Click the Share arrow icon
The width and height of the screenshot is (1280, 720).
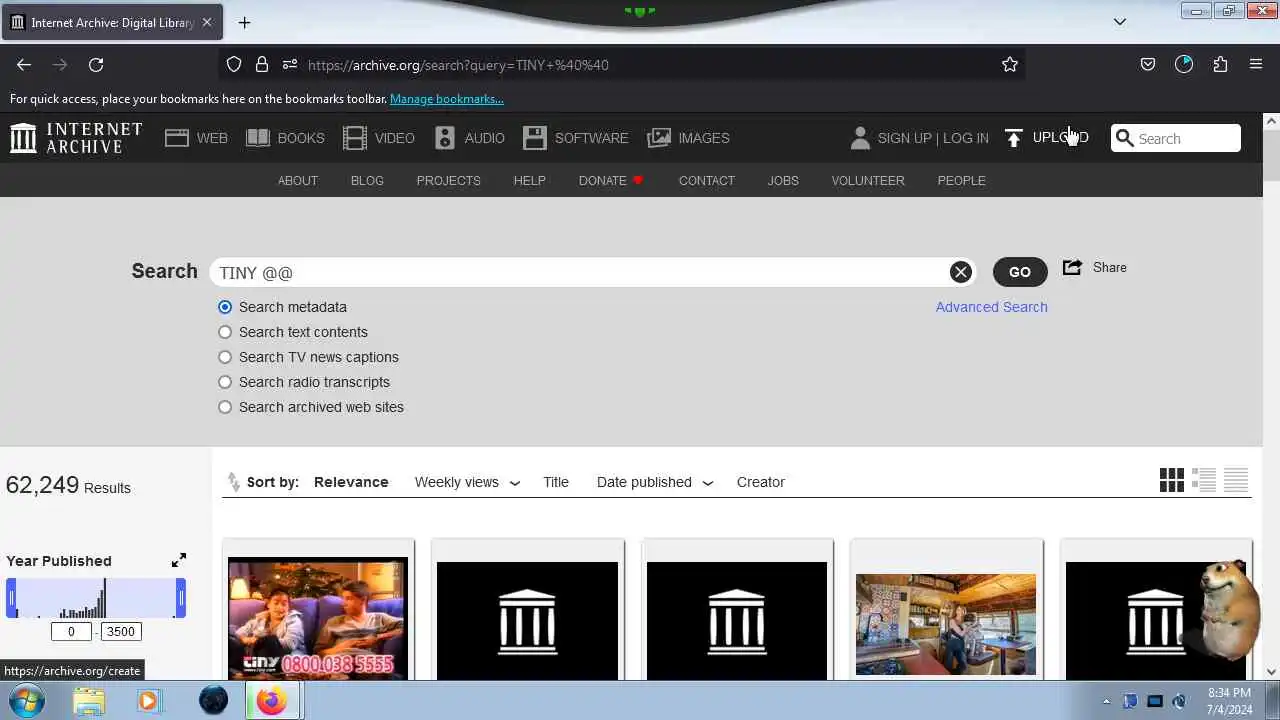click(x=1072, y=267)
